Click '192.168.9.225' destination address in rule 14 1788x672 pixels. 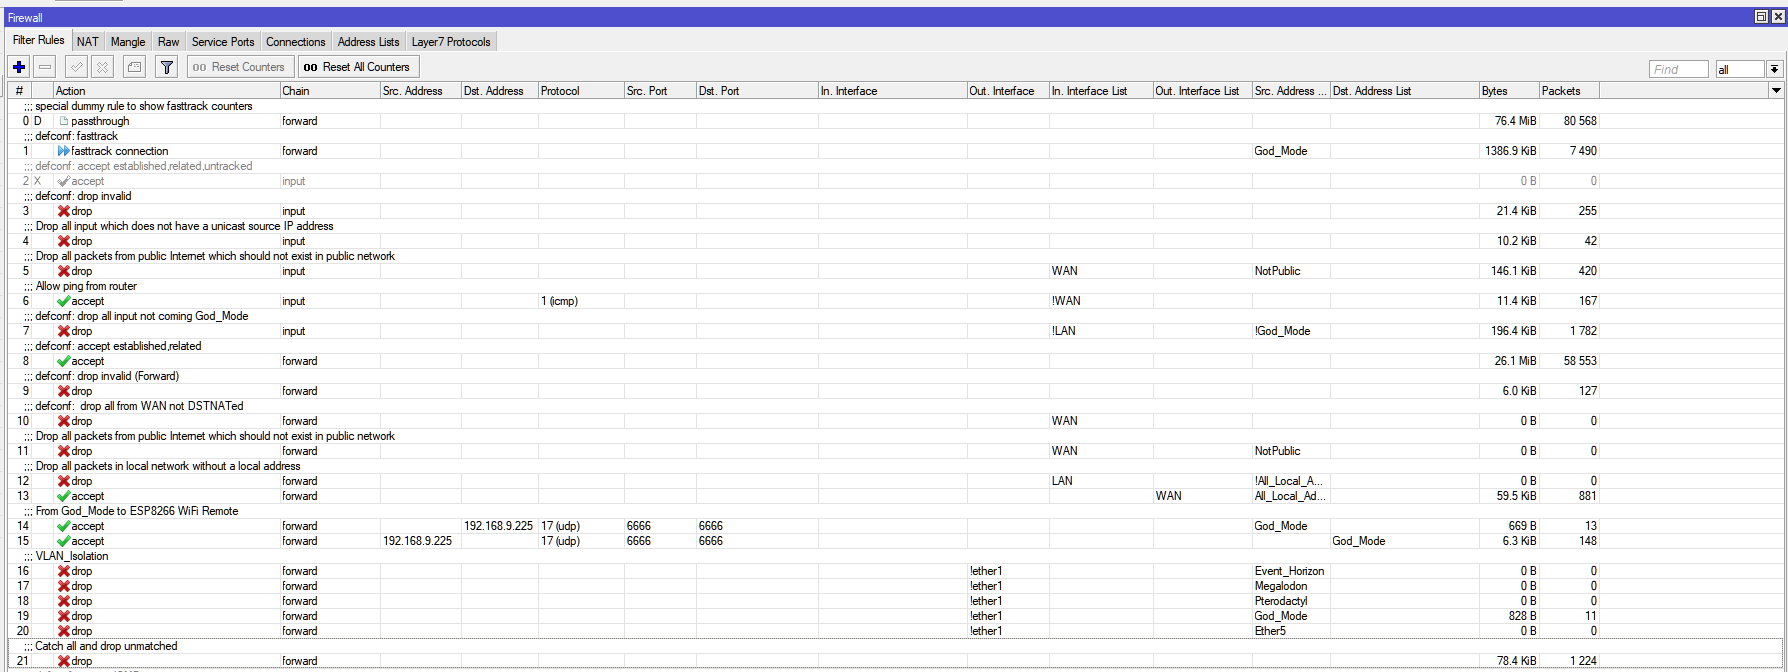498,526
